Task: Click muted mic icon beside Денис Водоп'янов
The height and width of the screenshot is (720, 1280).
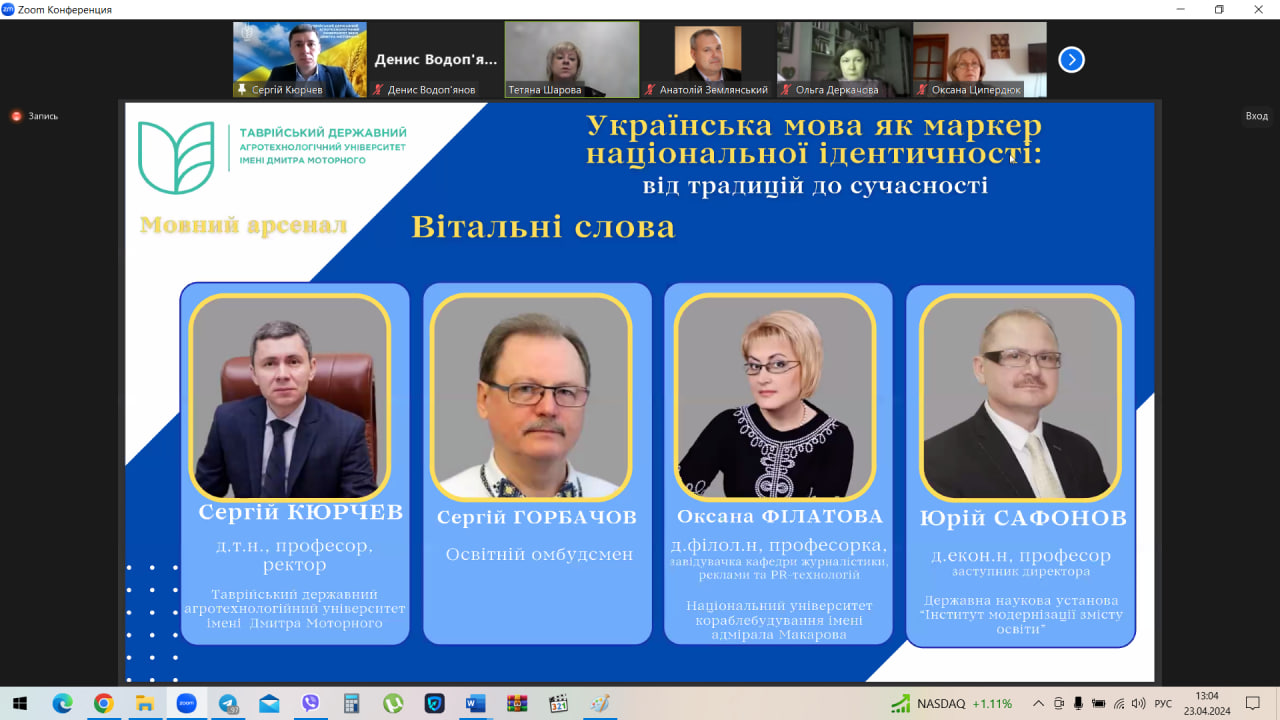Action: click(378, 90)
